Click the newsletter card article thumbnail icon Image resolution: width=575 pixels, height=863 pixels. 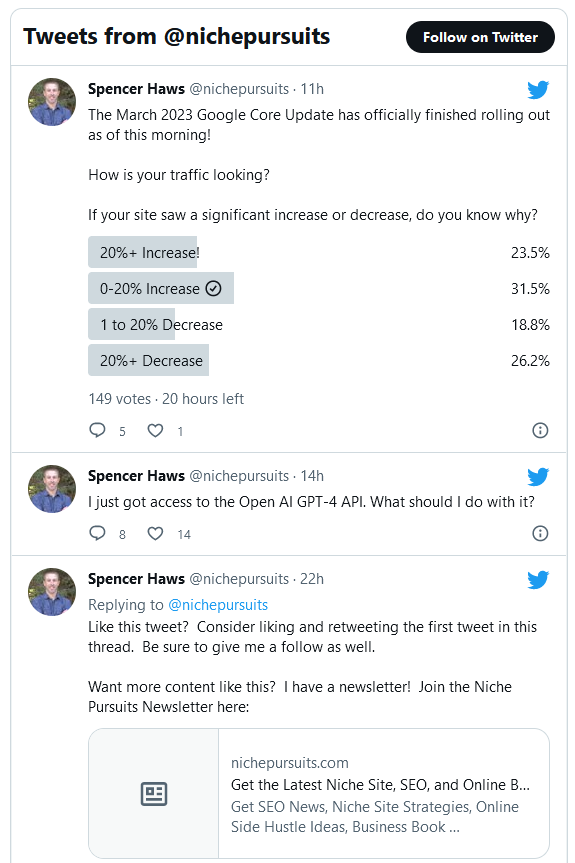coord(154,794)
